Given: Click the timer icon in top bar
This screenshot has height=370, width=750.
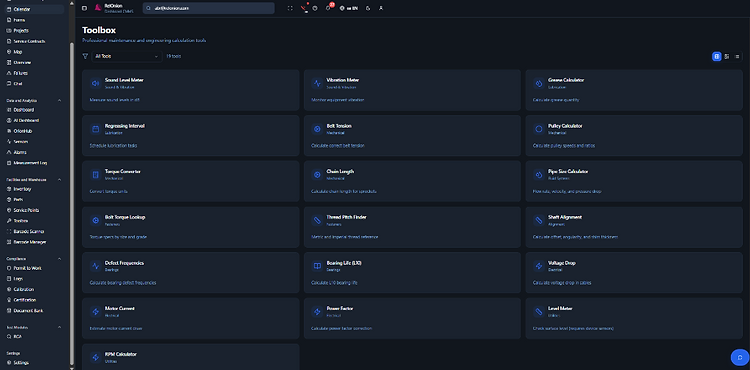Looking at the screenshot, I should [315, 8].
